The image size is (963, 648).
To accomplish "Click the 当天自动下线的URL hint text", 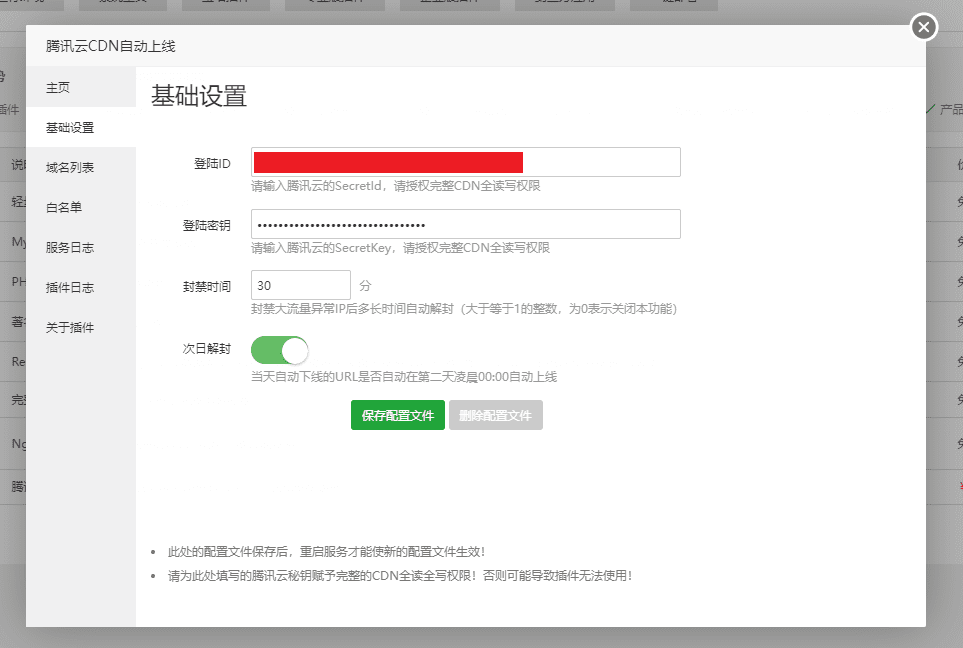I will (404, 377).
